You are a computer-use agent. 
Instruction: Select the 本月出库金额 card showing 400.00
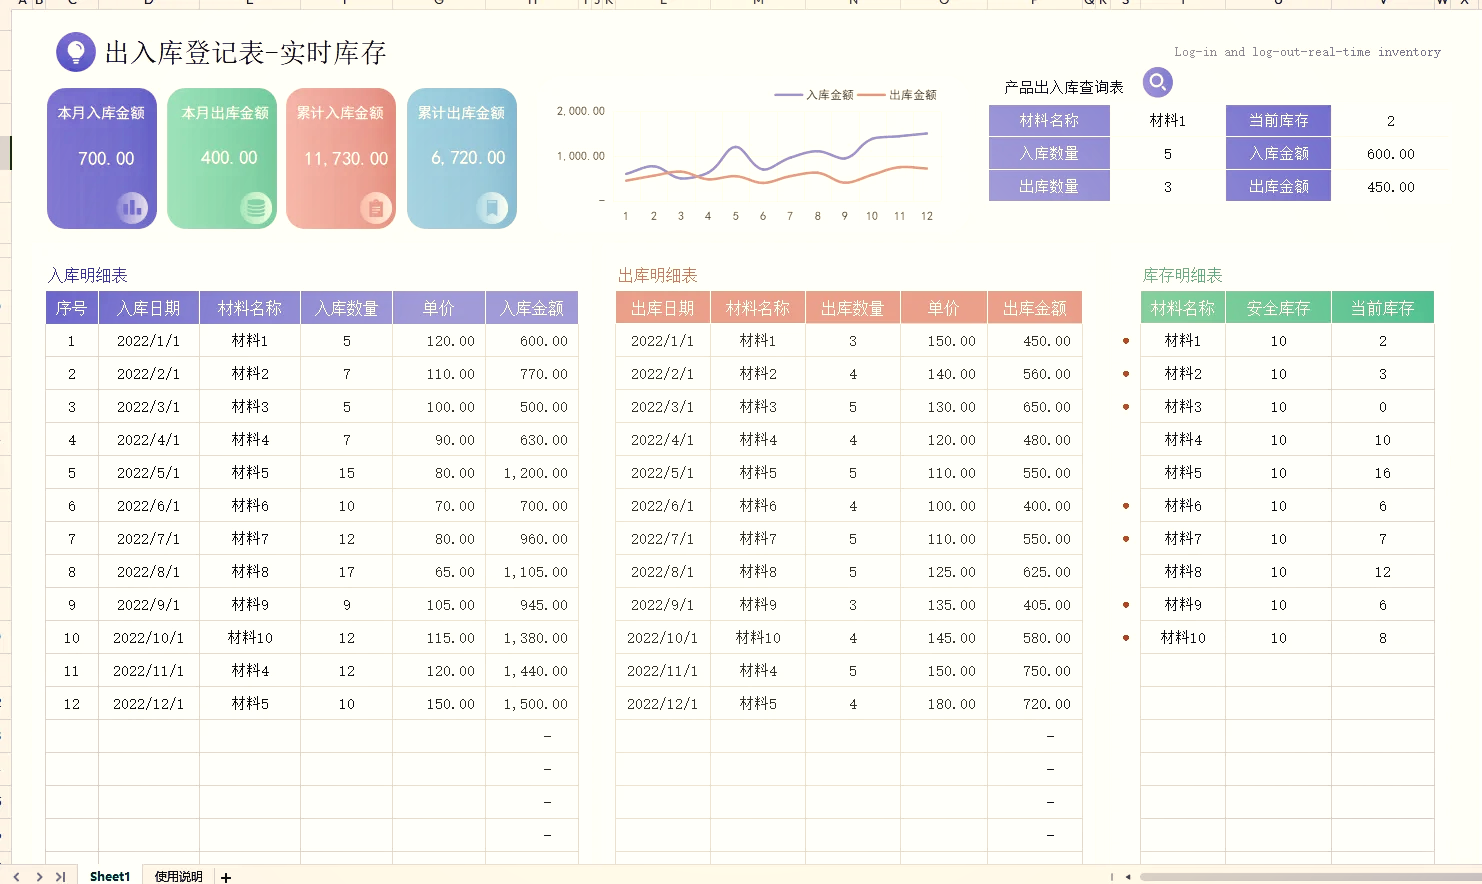(222, 158)
